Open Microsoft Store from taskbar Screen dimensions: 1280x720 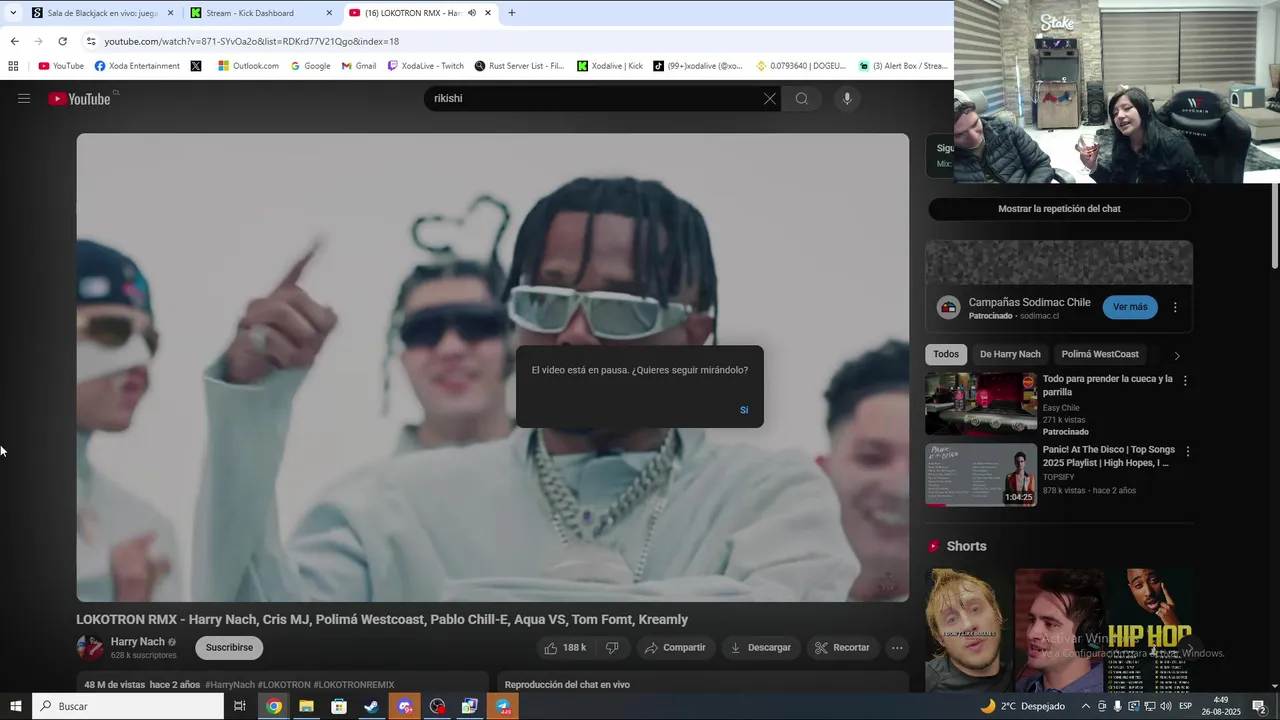click(x=338, y=706)
